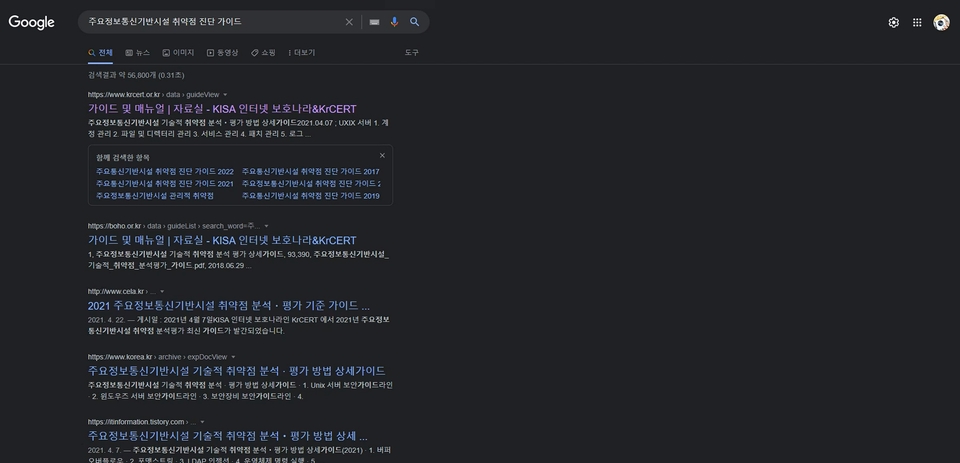Select related search '취약점 진단 가이드 2017'

[x=310, y=171]
